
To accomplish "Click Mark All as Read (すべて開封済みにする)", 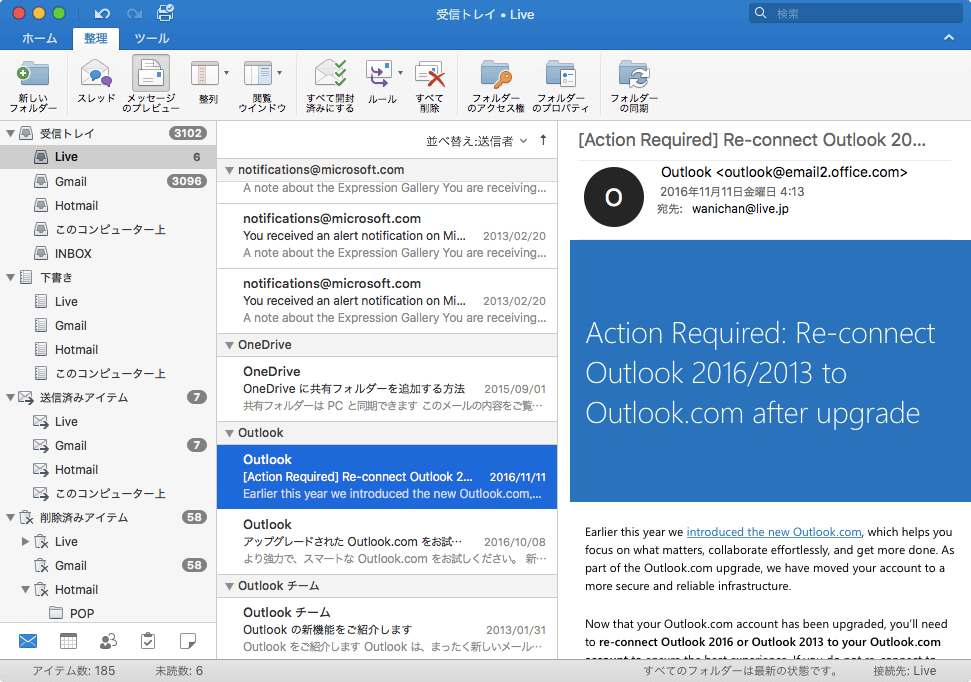I will pos(330,85).
